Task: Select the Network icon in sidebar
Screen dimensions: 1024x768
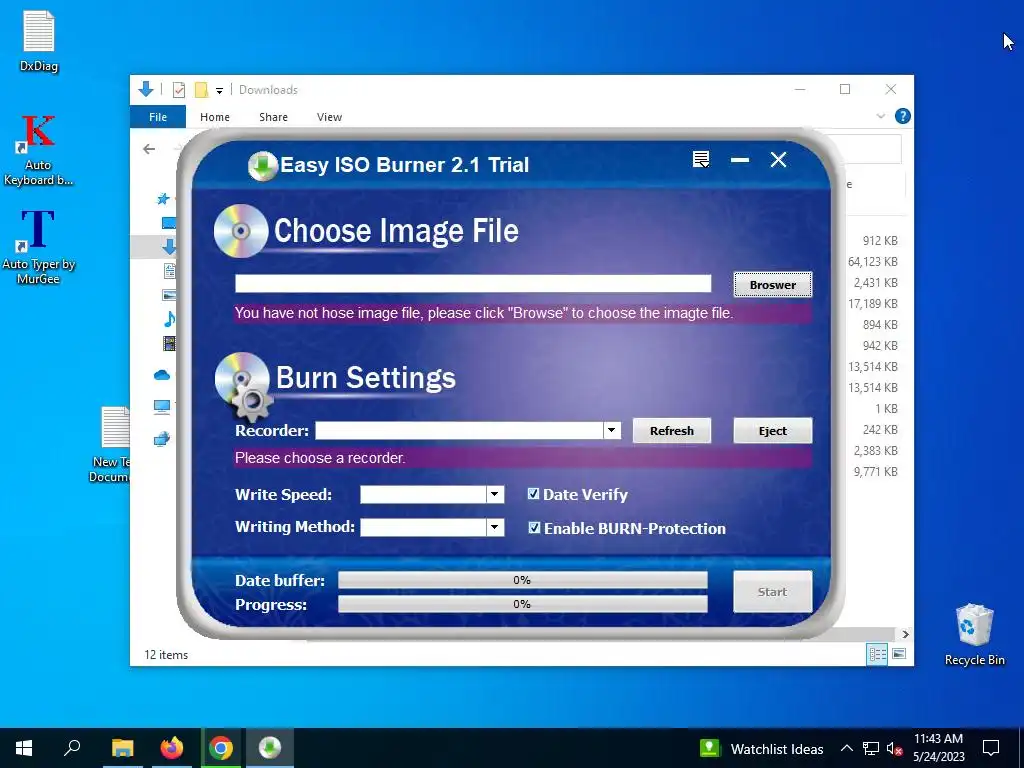Action: tap(162, 439)
